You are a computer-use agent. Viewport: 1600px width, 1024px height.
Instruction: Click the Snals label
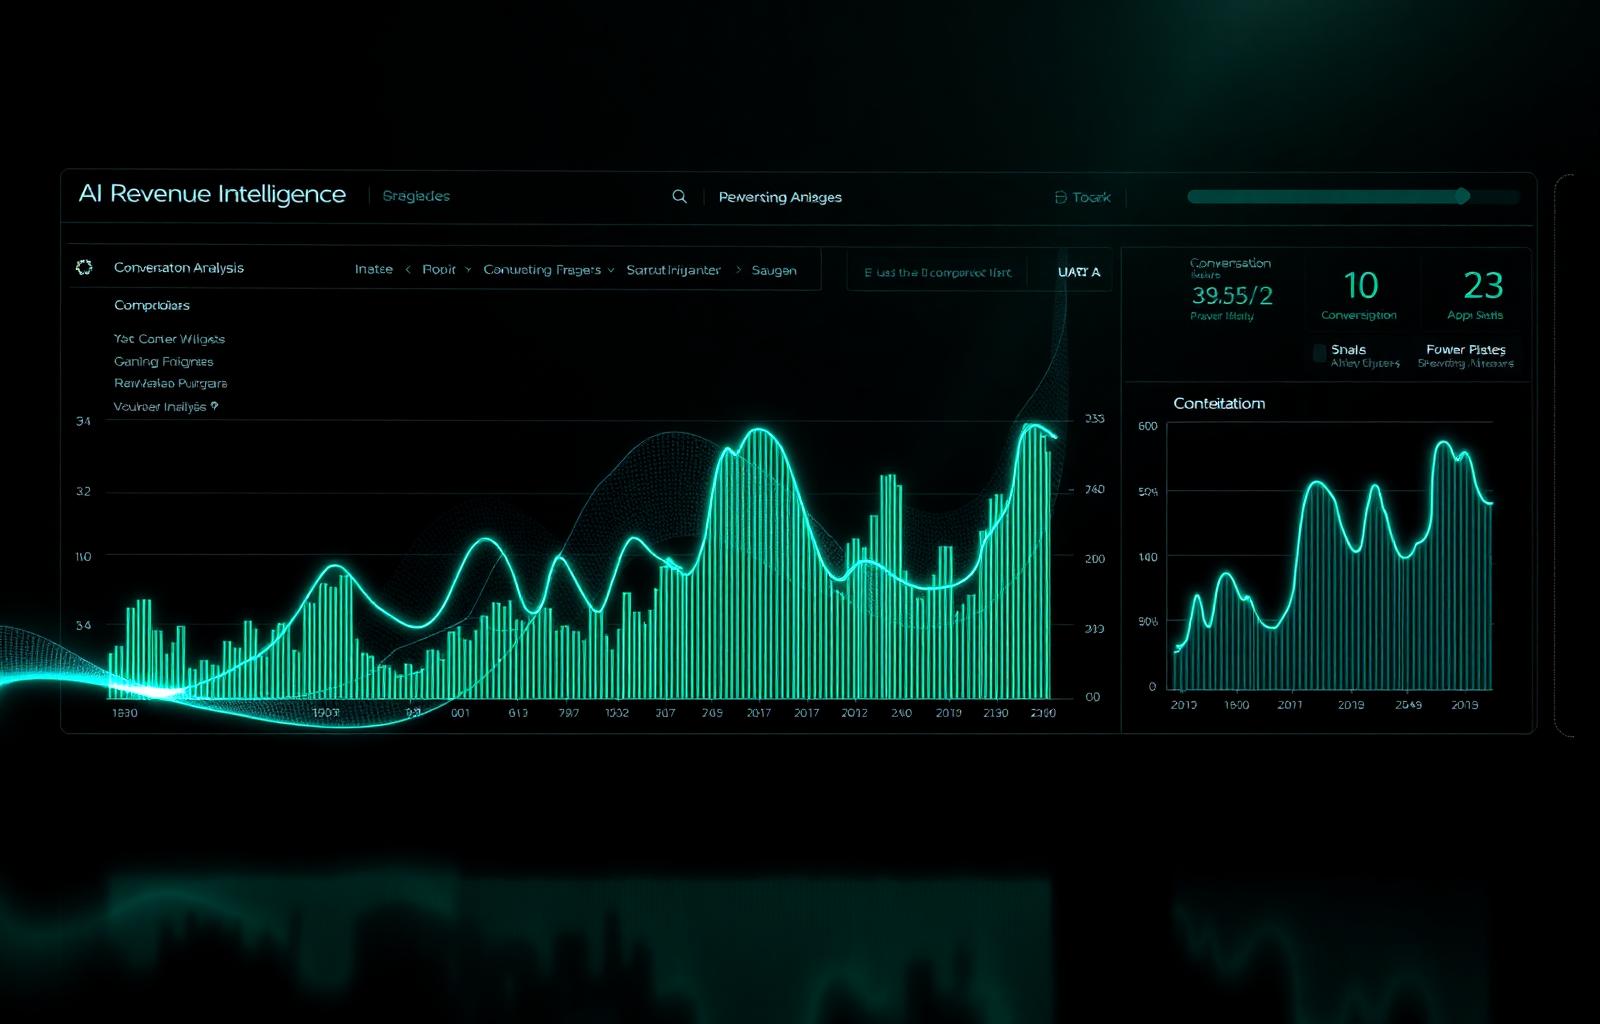1348,349
